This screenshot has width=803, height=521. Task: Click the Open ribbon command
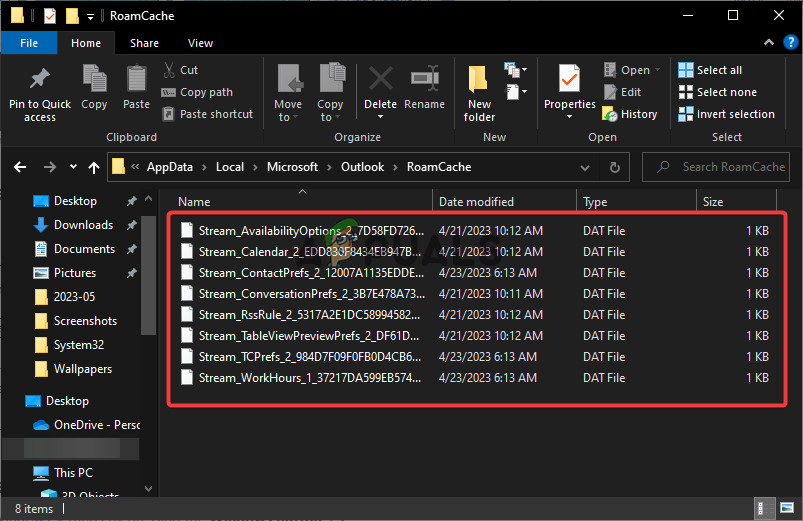pos(632,70)
